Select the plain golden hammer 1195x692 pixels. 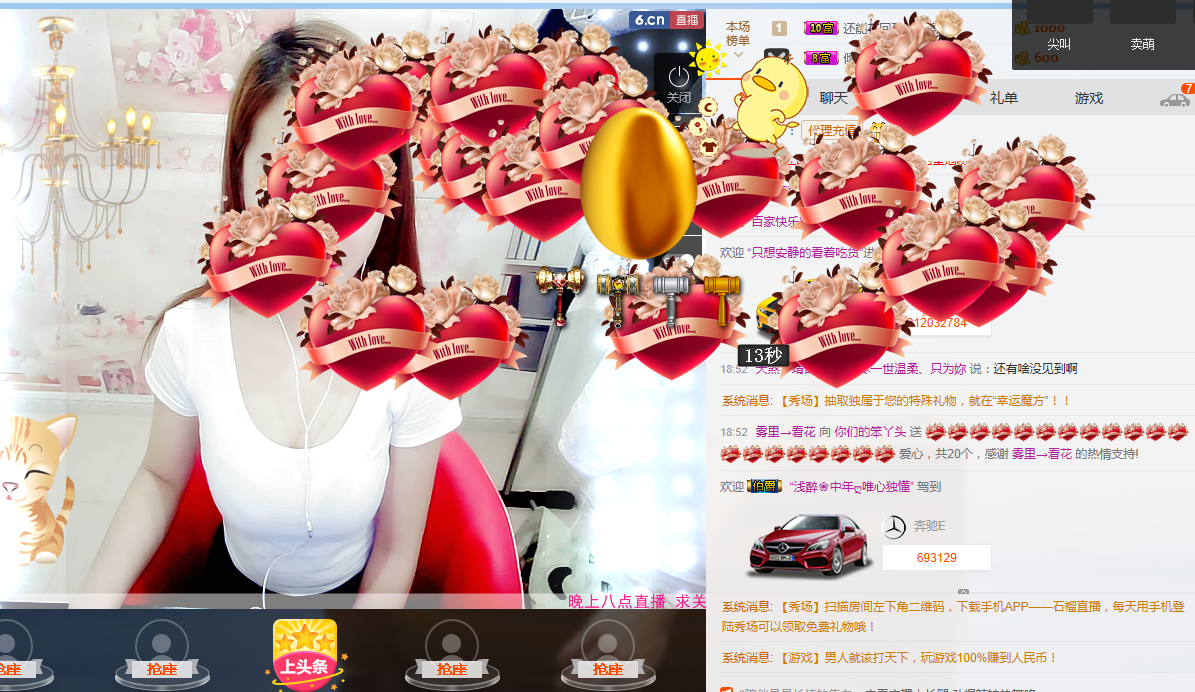coord(722,300)
